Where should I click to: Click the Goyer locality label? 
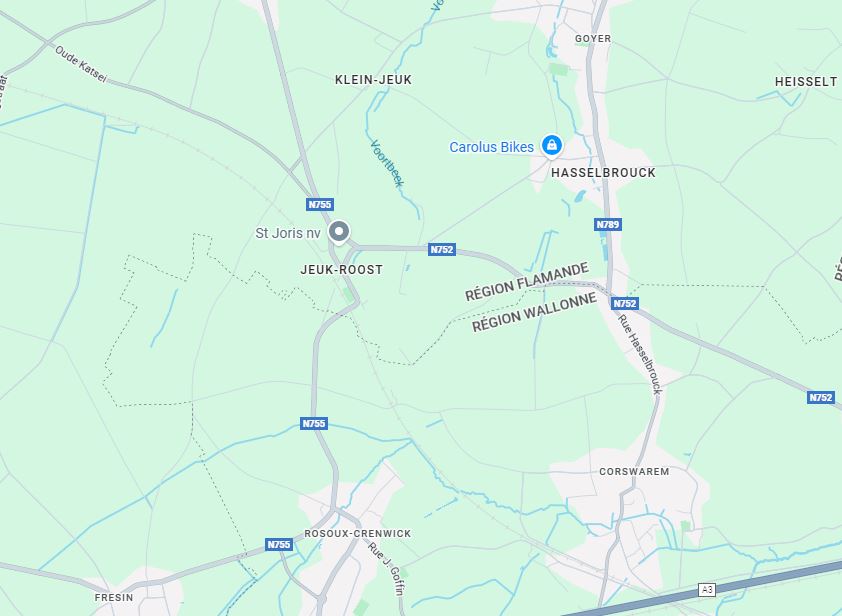pos(593,39)
